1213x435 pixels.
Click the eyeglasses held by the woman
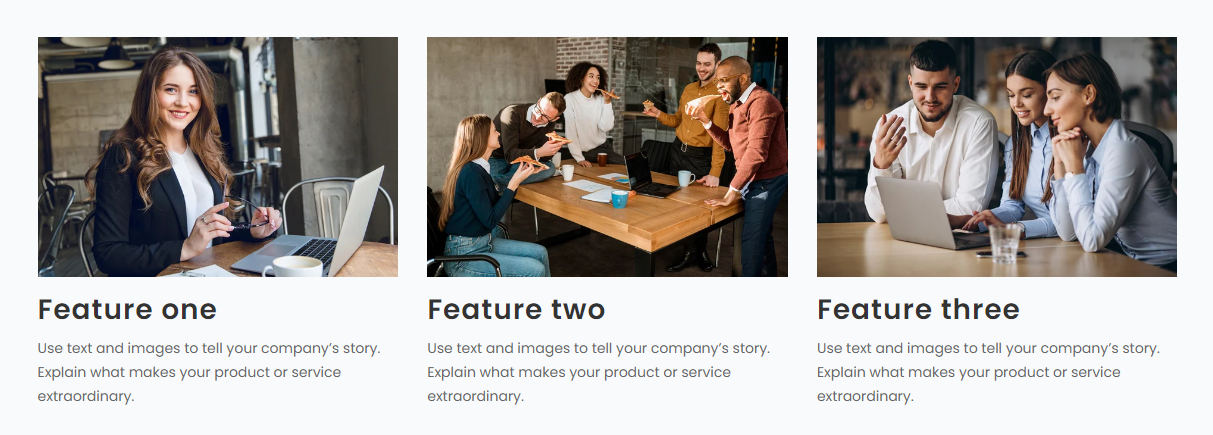pos(240,212)
